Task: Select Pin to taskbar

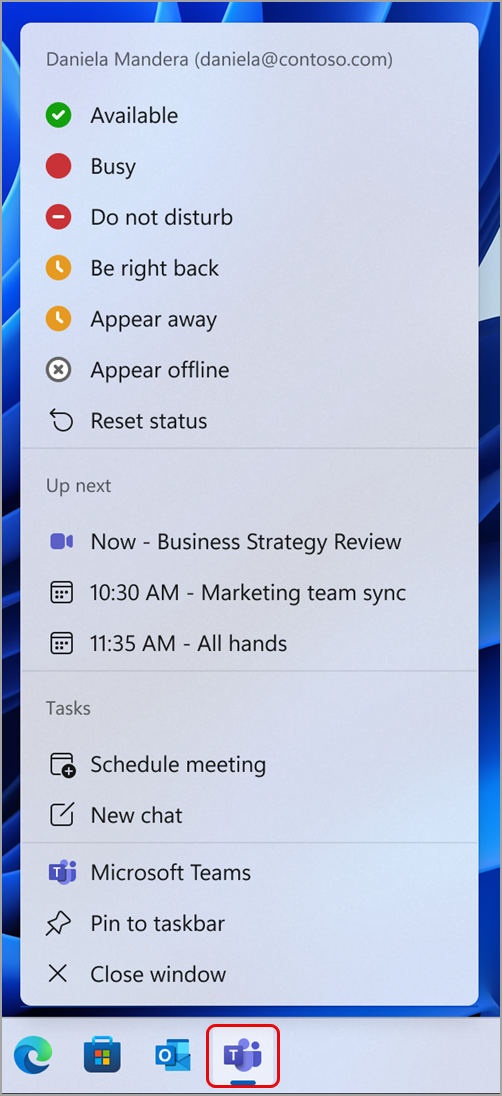Action: point(250,924)
